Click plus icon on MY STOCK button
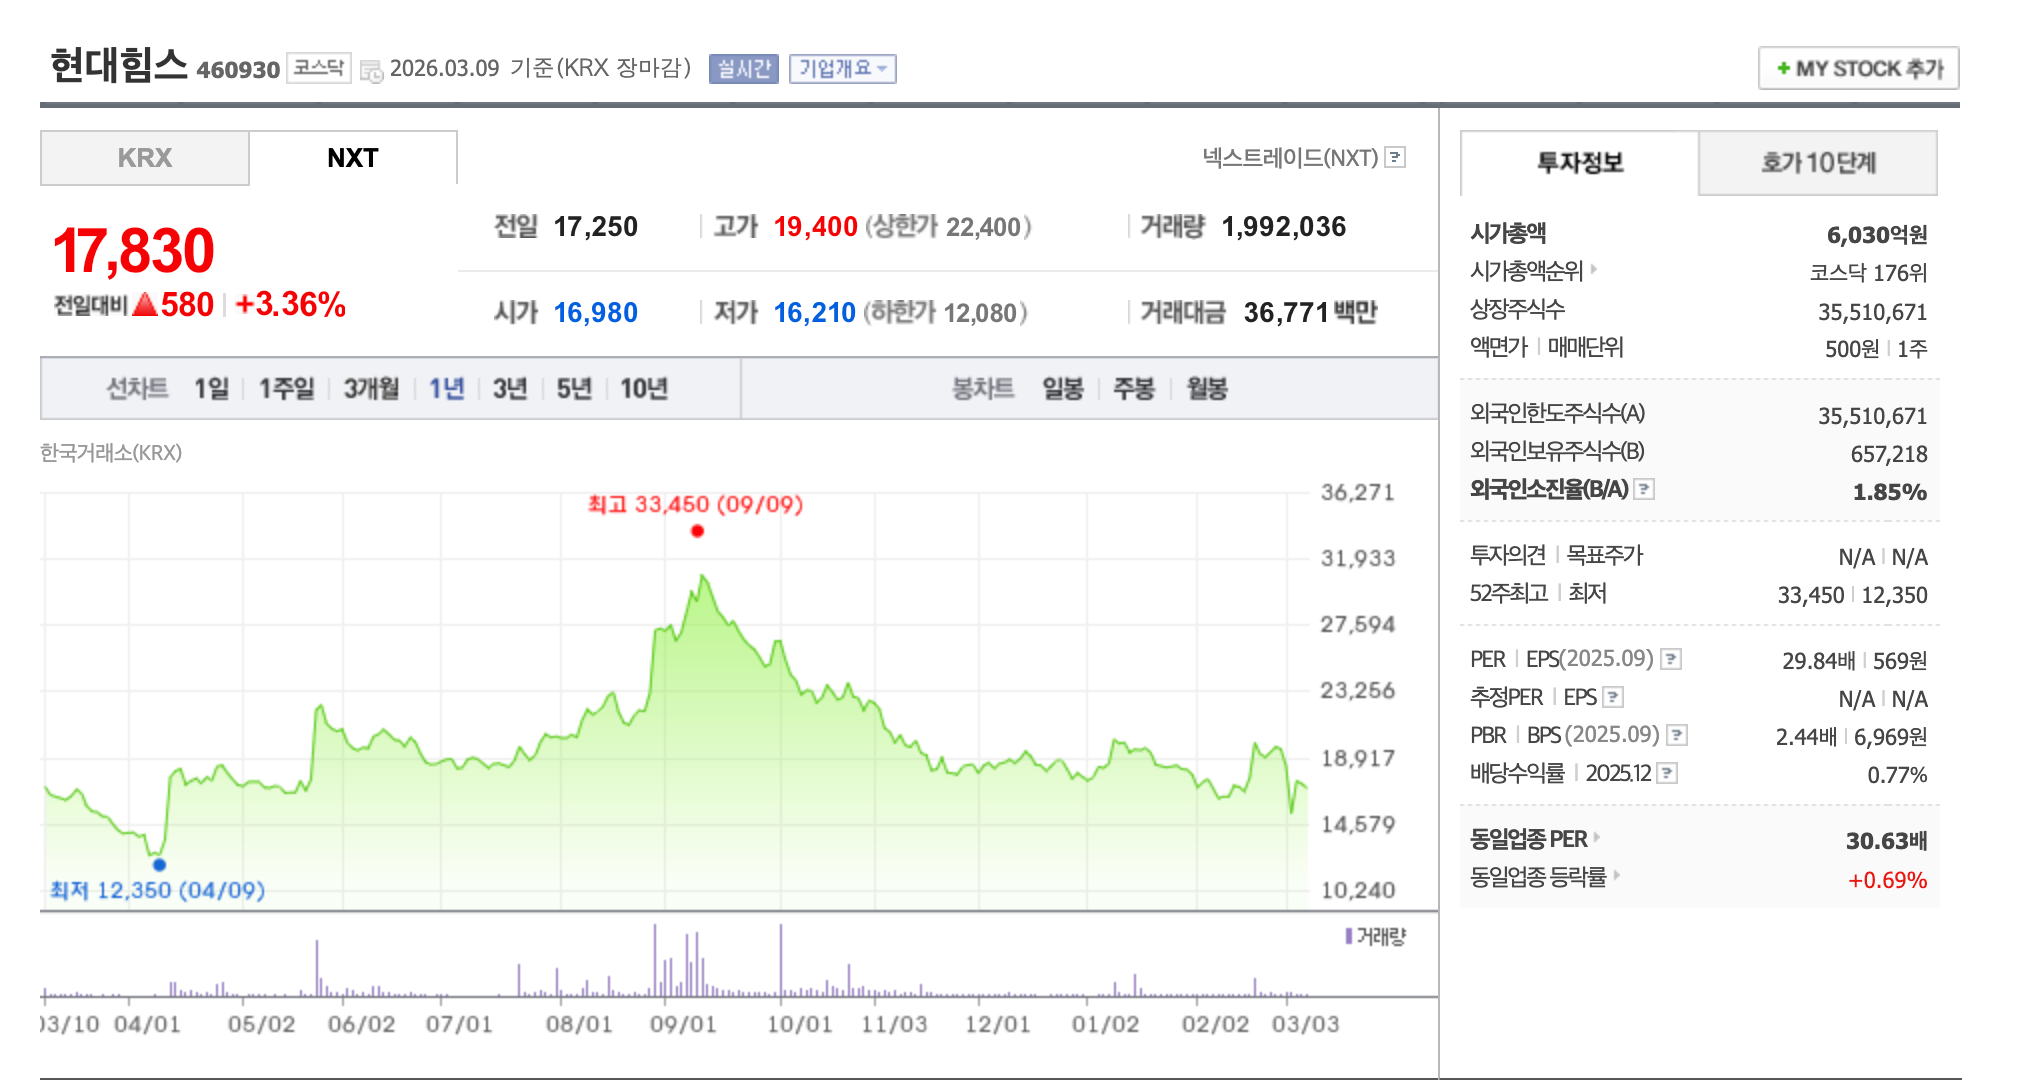 click(x=1783, y=68)
